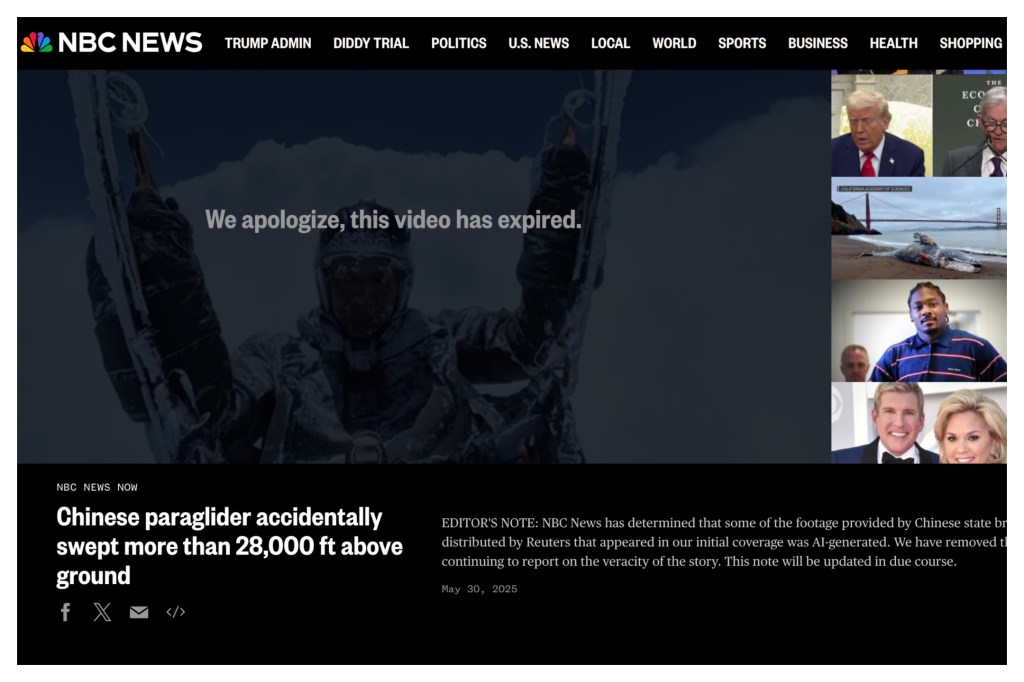This screenshot has height=682, width=1024.
Task: Share the story on Facebook
Action: click(65, 612)
